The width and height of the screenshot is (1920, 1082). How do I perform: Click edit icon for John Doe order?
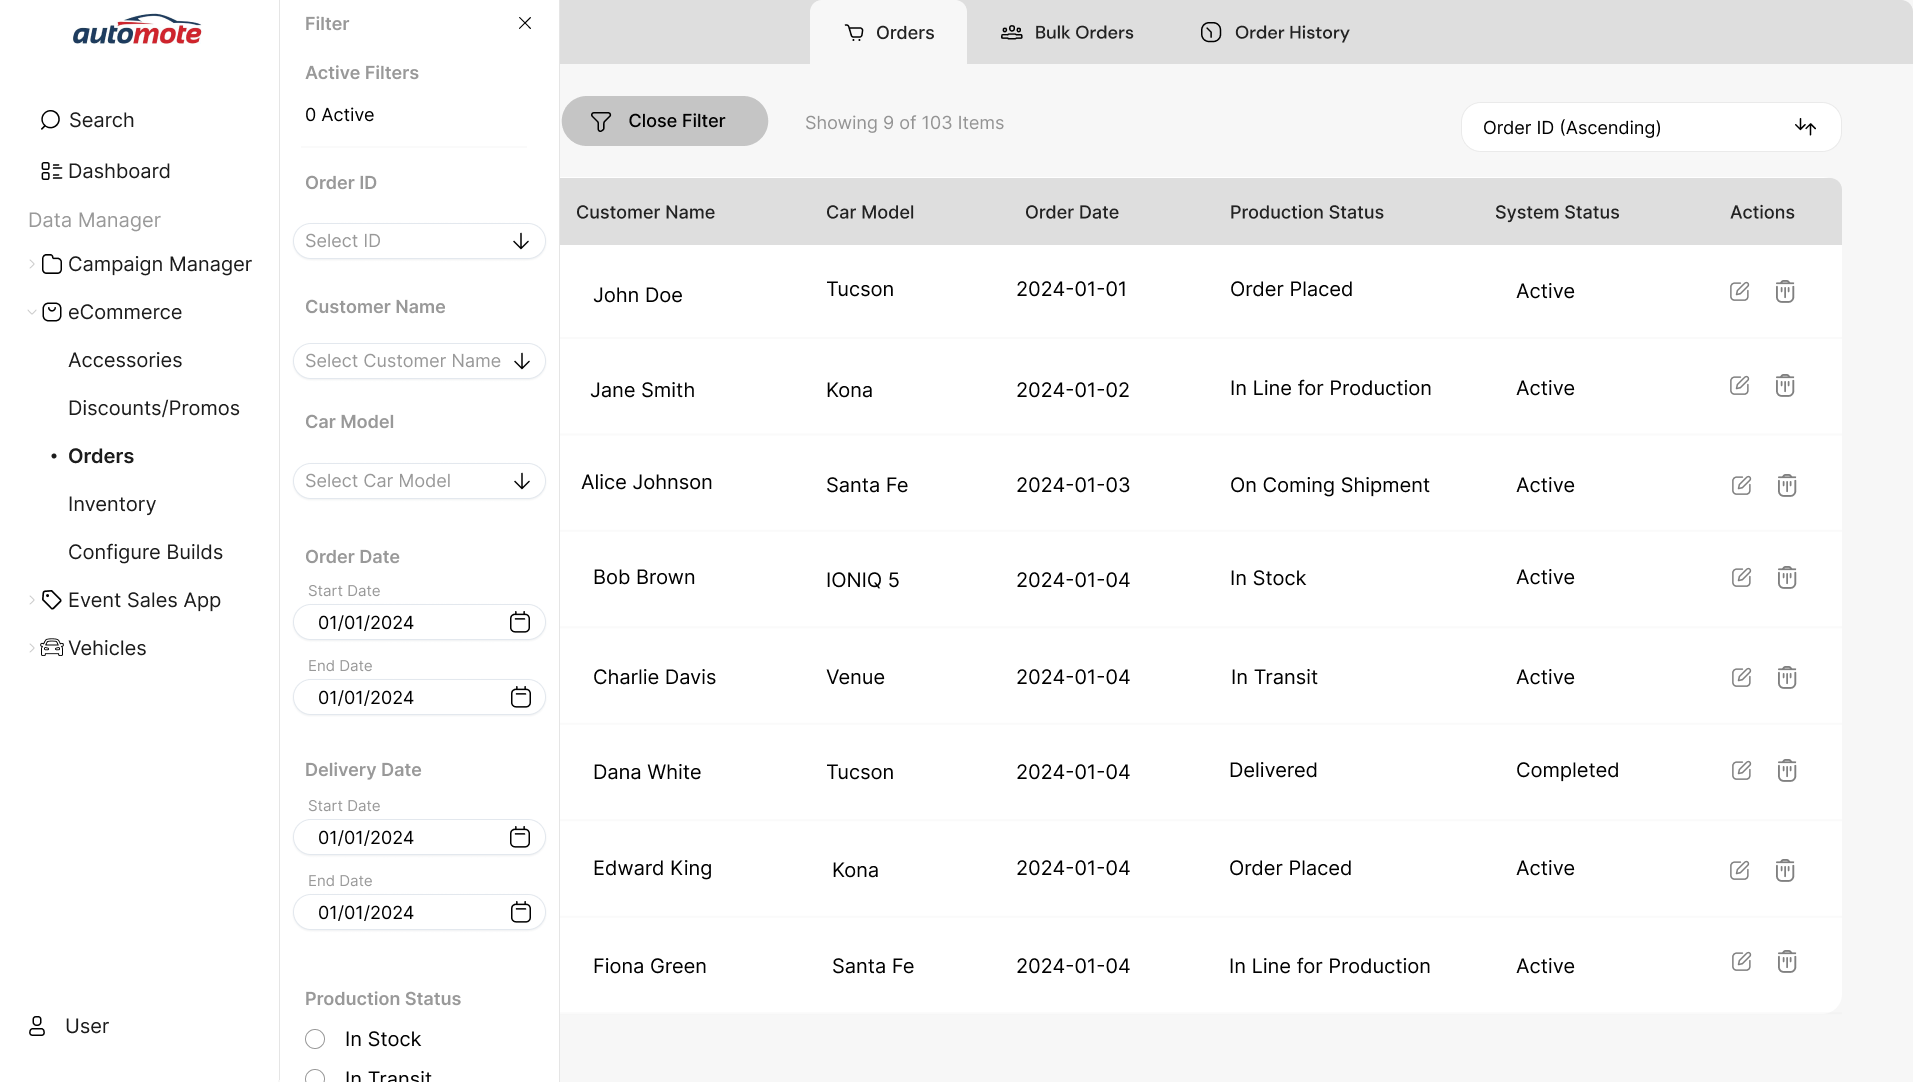pos(1739,291)
